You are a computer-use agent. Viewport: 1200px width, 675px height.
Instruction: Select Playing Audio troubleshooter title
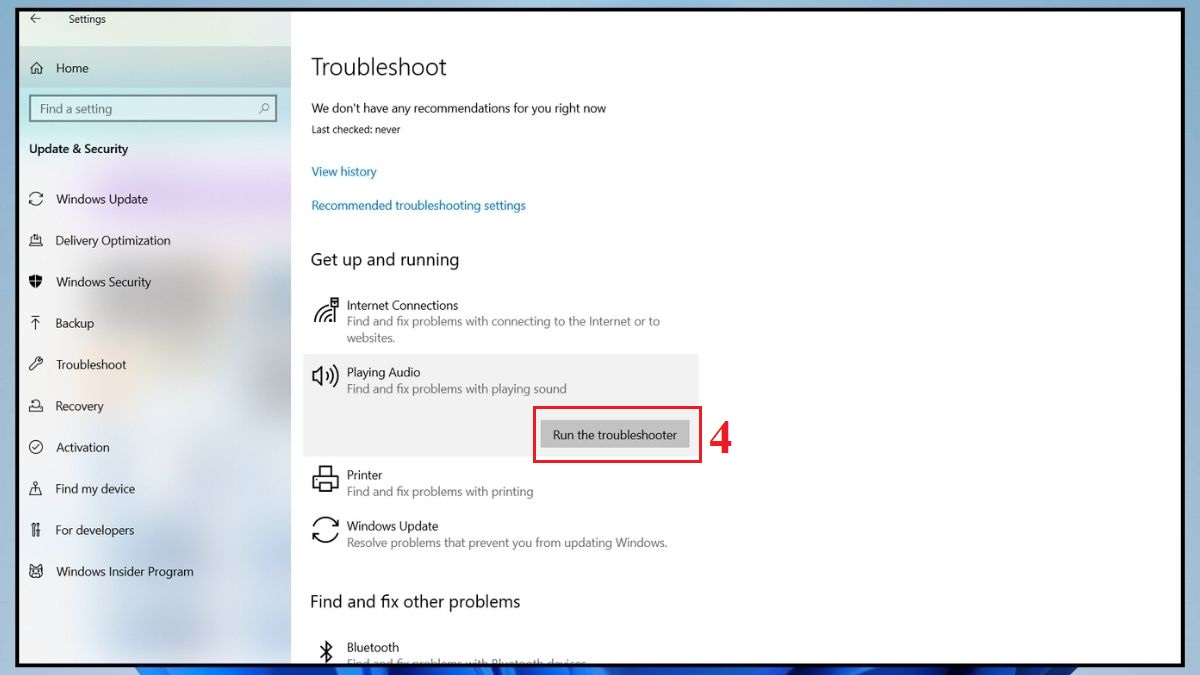coord(383,372)
